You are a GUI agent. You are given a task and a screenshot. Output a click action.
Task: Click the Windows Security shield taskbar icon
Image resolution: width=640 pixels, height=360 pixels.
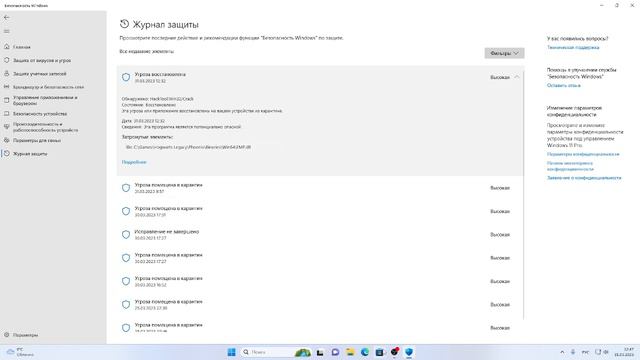pyautogui.click(x=409, y=352)
